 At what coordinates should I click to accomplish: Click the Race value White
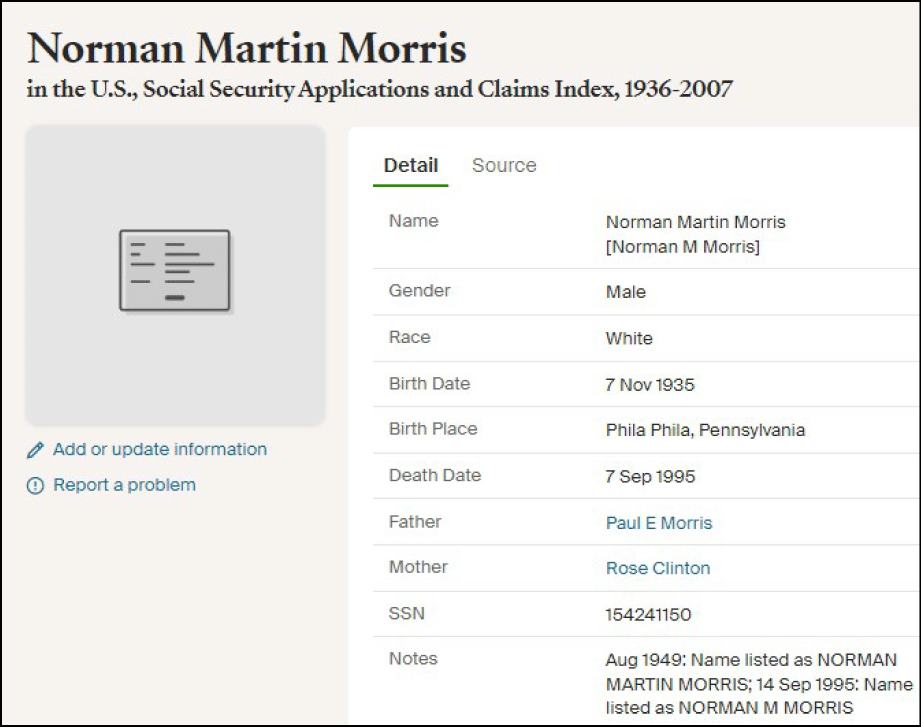pos(629,338)
